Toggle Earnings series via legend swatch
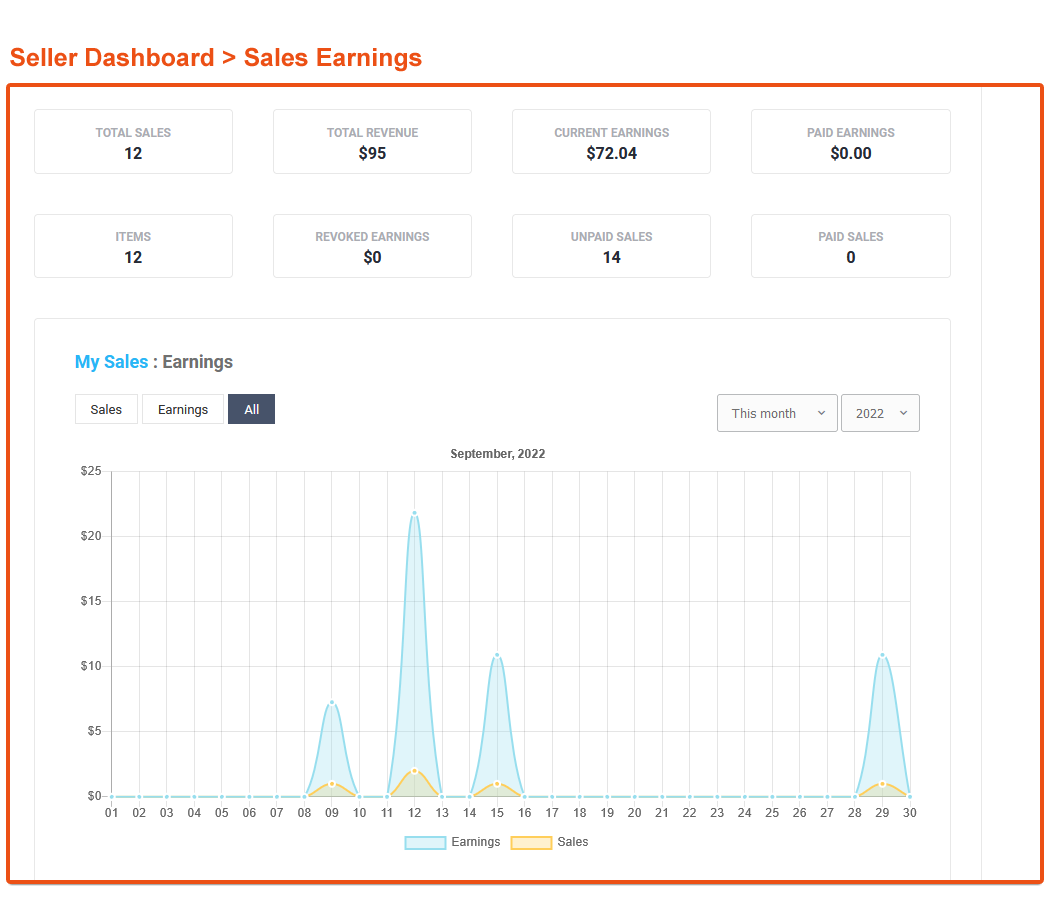The height and width of the screenshot is (920, 1050). tap(425, 842)
